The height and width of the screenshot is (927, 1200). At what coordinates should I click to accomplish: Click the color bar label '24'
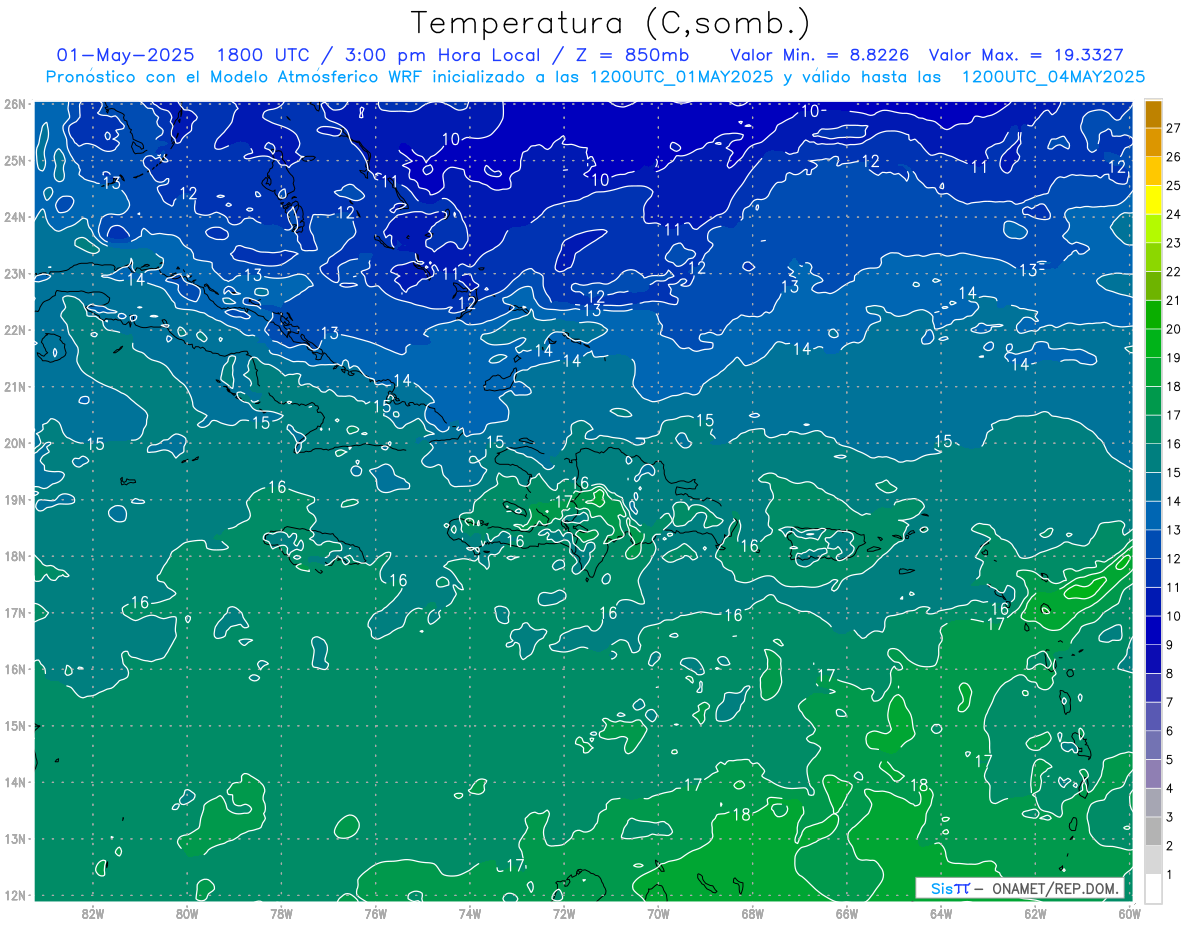pos(1174,214)
